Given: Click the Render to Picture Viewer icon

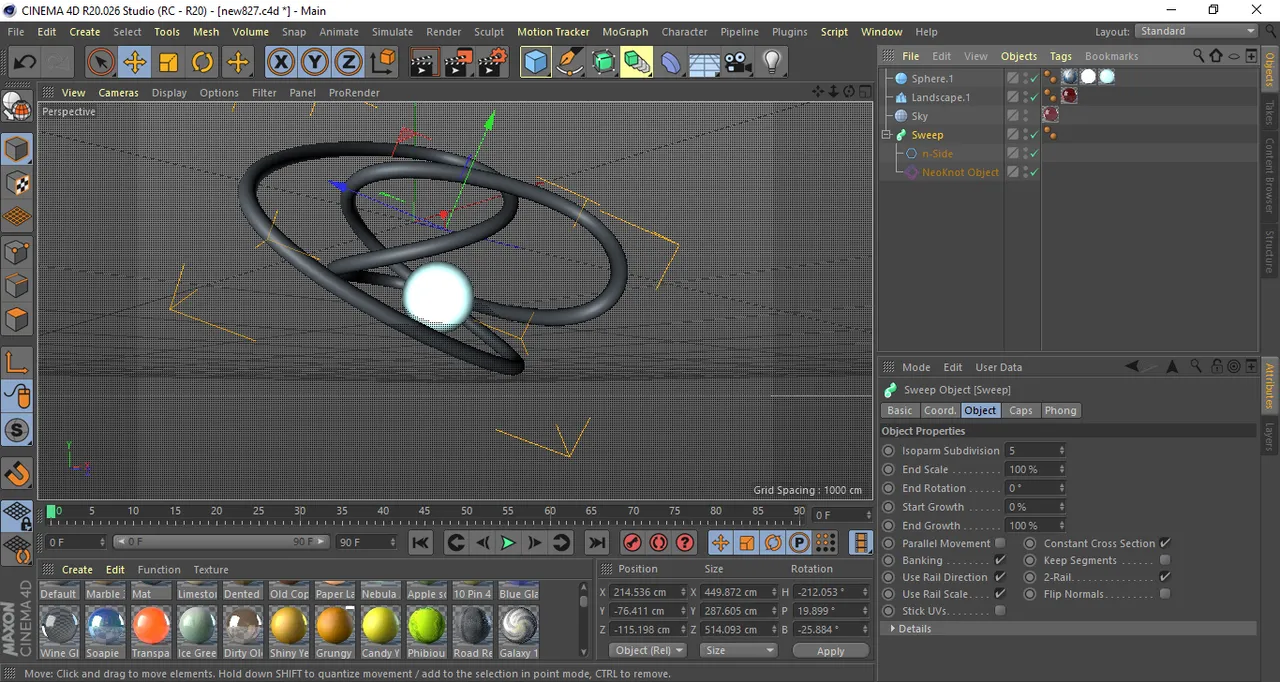Looking at the screenshot, I should coord(457,63).
